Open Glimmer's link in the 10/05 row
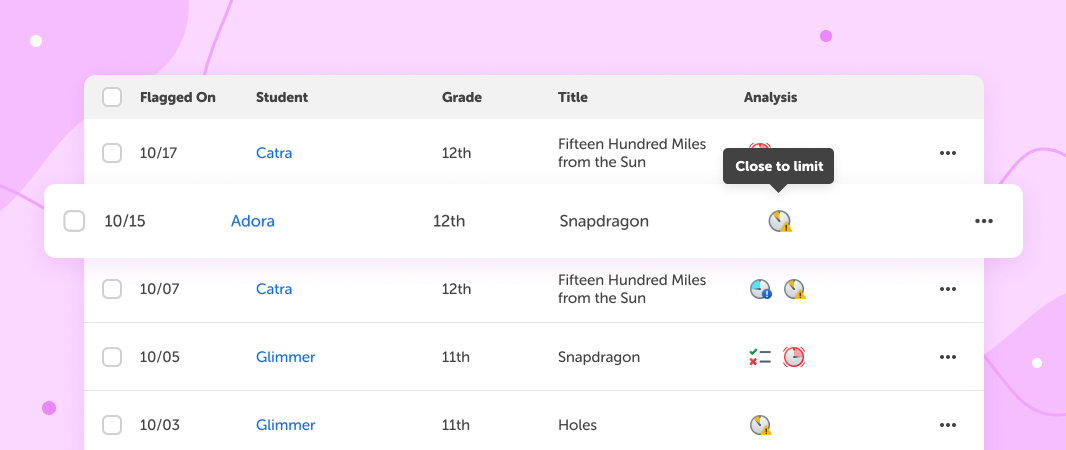This screenshot has width=1066, height=450. tap(286, 357)
